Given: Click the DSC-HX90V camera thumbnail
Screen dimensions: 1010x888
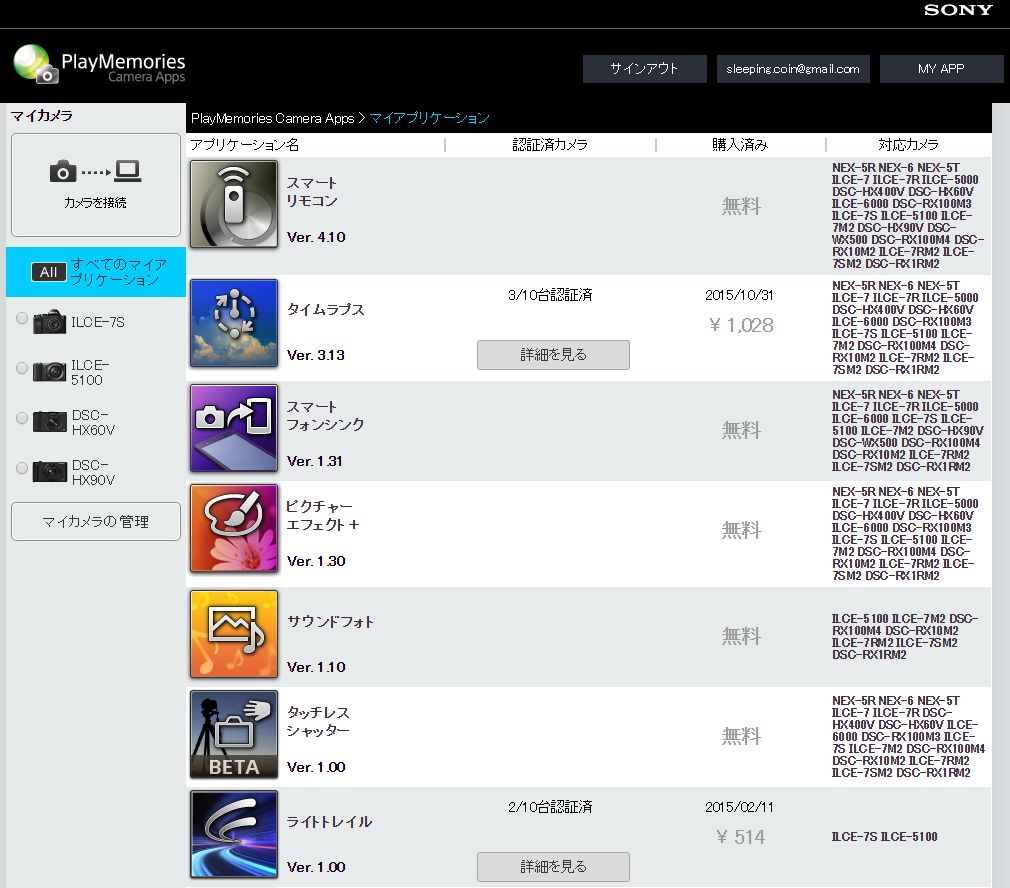Looking at the screenshot, I should tap(50, 471).
